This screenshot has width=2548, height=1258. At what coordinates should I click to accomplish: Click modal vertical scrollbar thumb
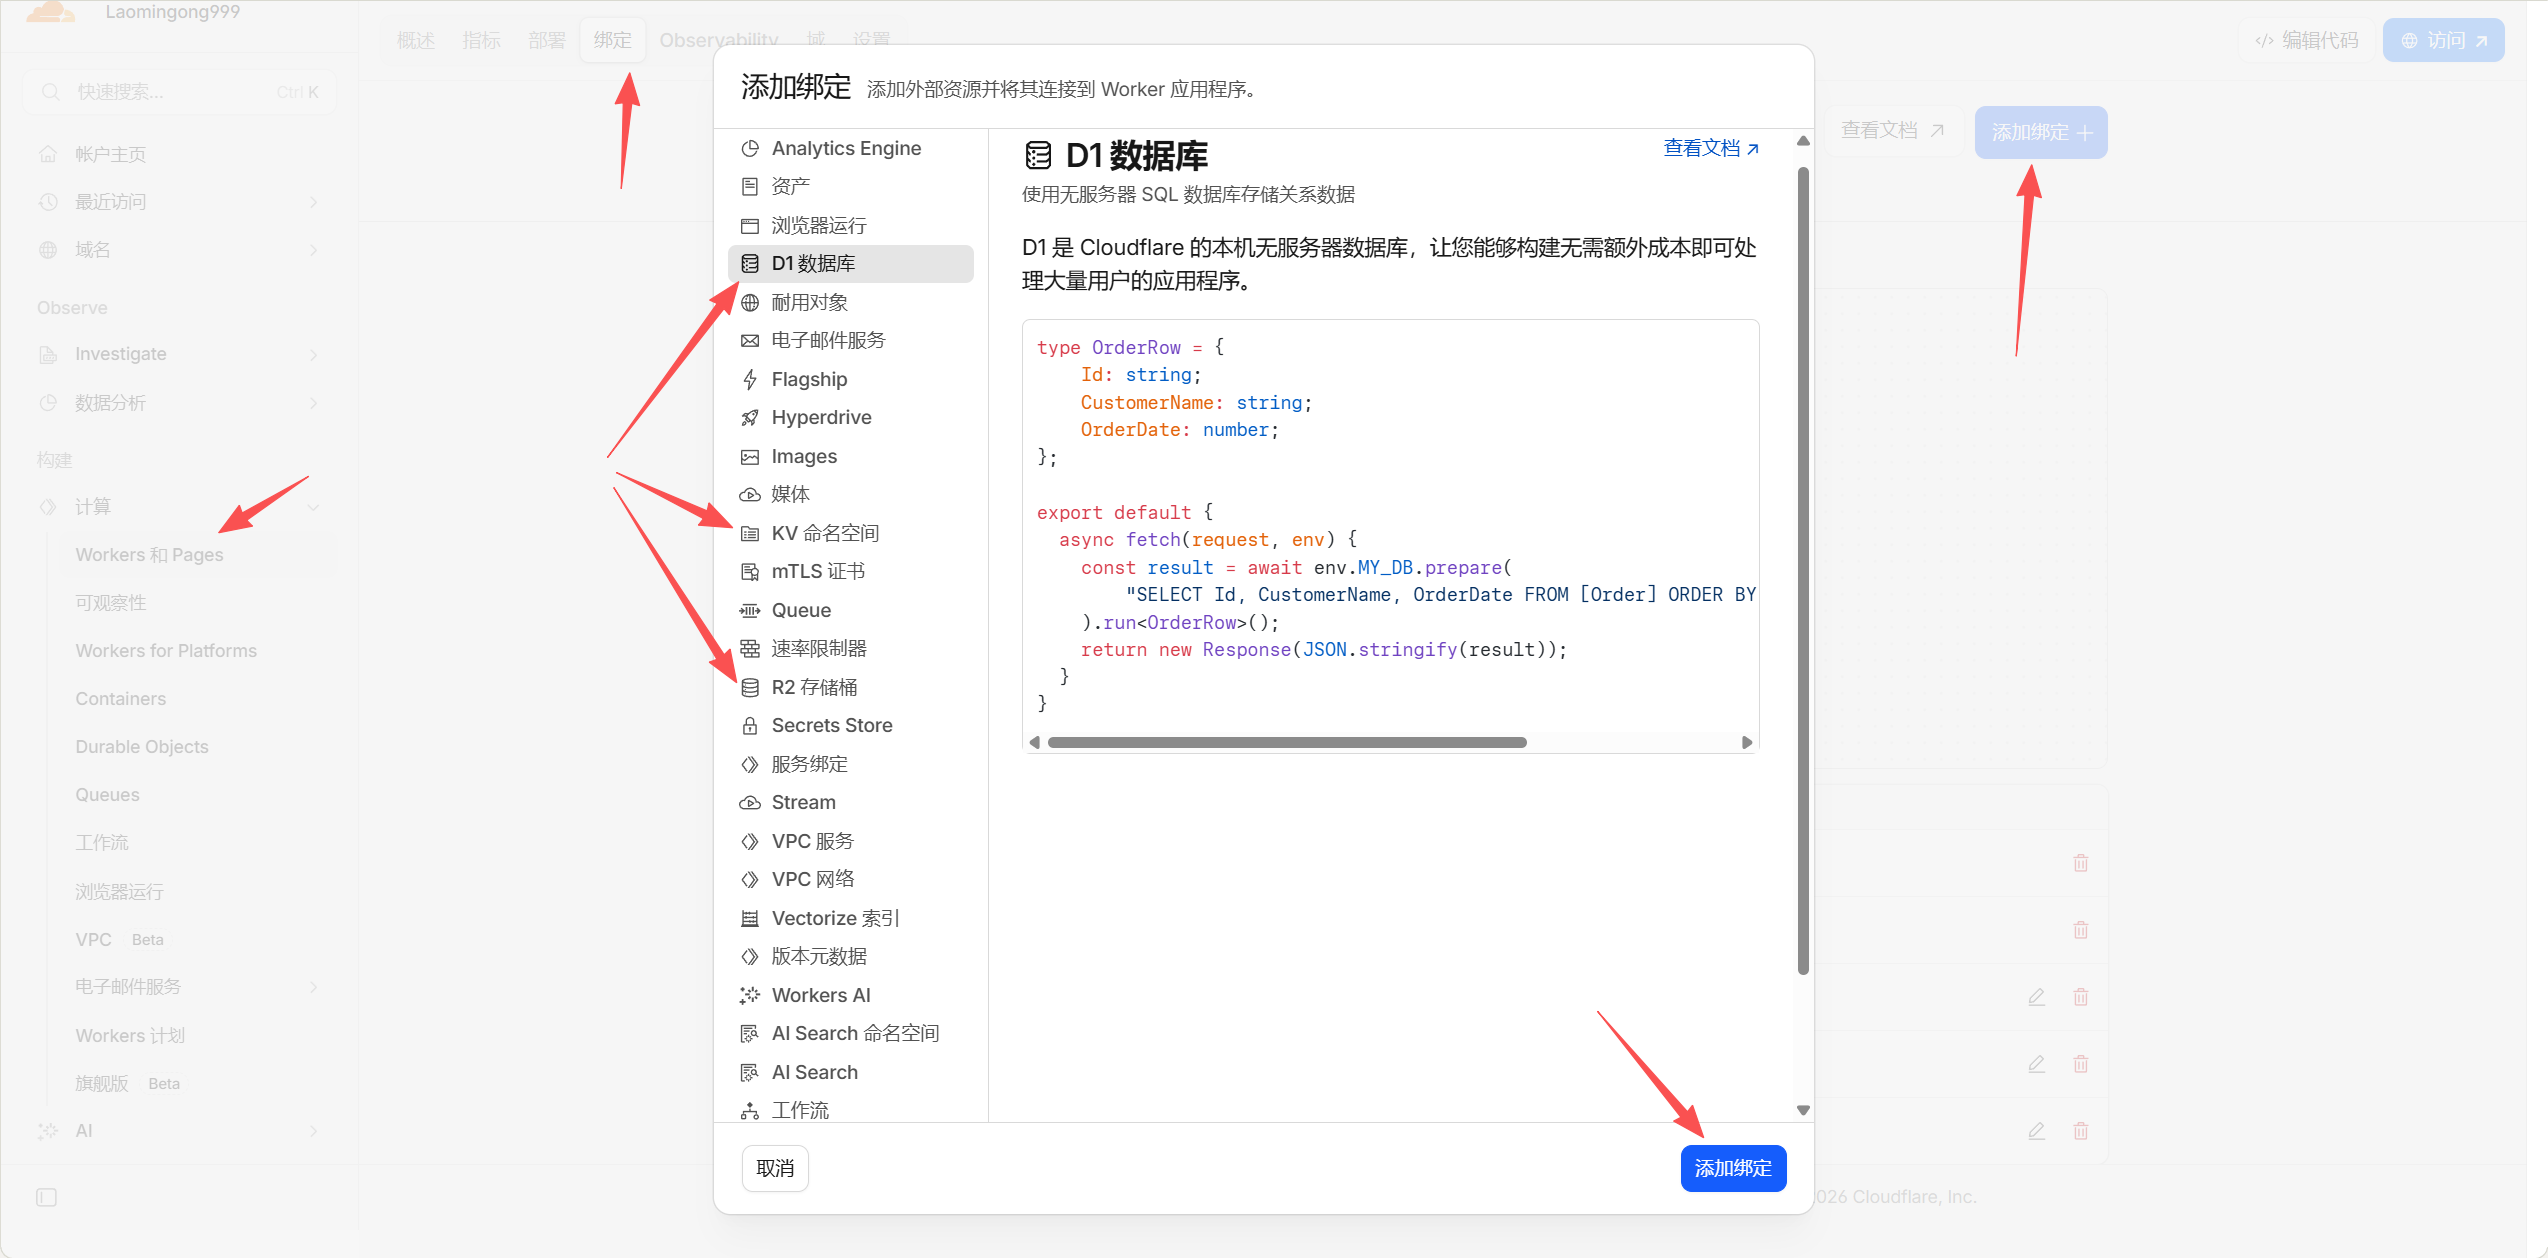tap(1803, 570)
